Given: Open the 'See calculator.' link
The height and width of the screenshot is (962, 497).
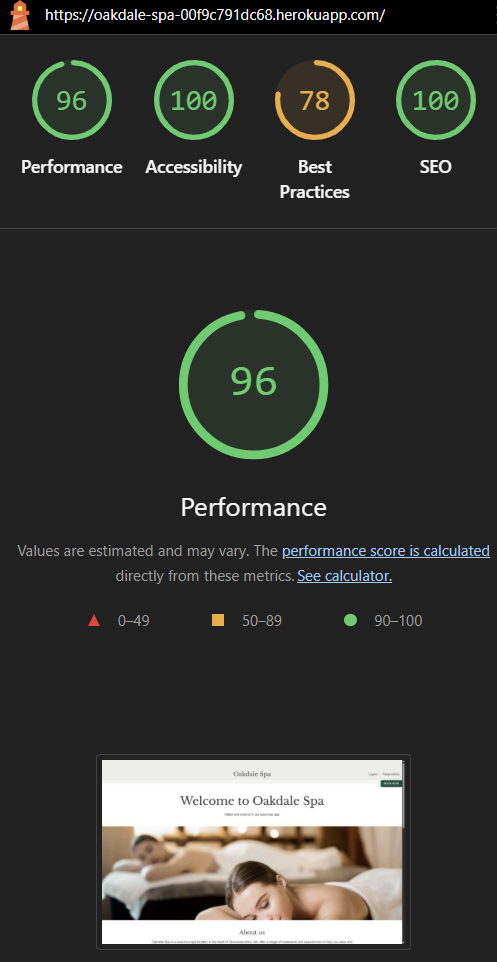Looking at the screenshot, I should click(345, 576).
